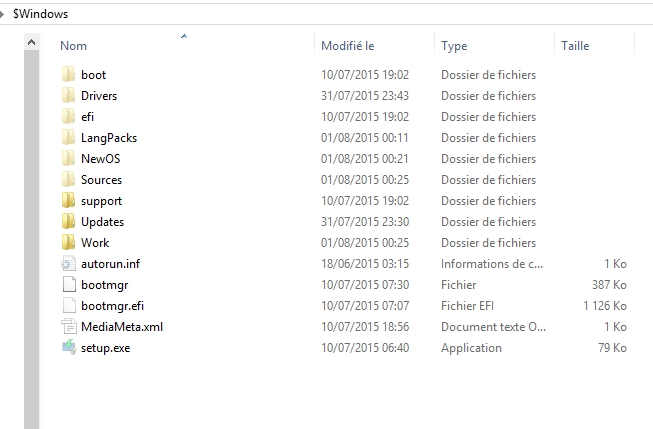Screen dimensions: 653x429
Task: Select the MediaMeta.xml document icon
Action: point(69,327)
